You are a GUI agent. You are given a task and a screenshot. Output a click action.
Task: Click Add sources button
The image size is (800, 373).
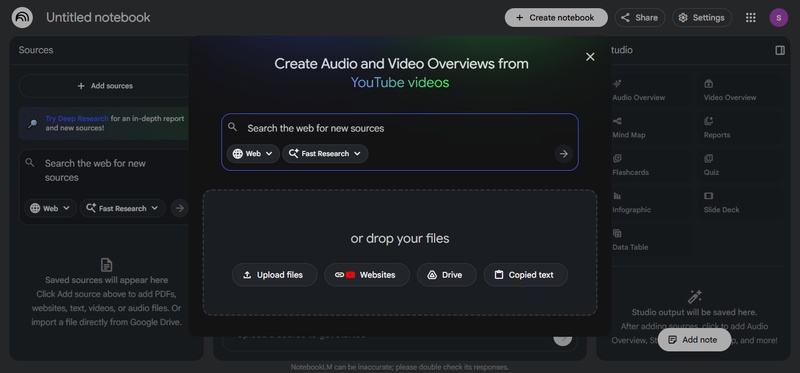(105, 86)
